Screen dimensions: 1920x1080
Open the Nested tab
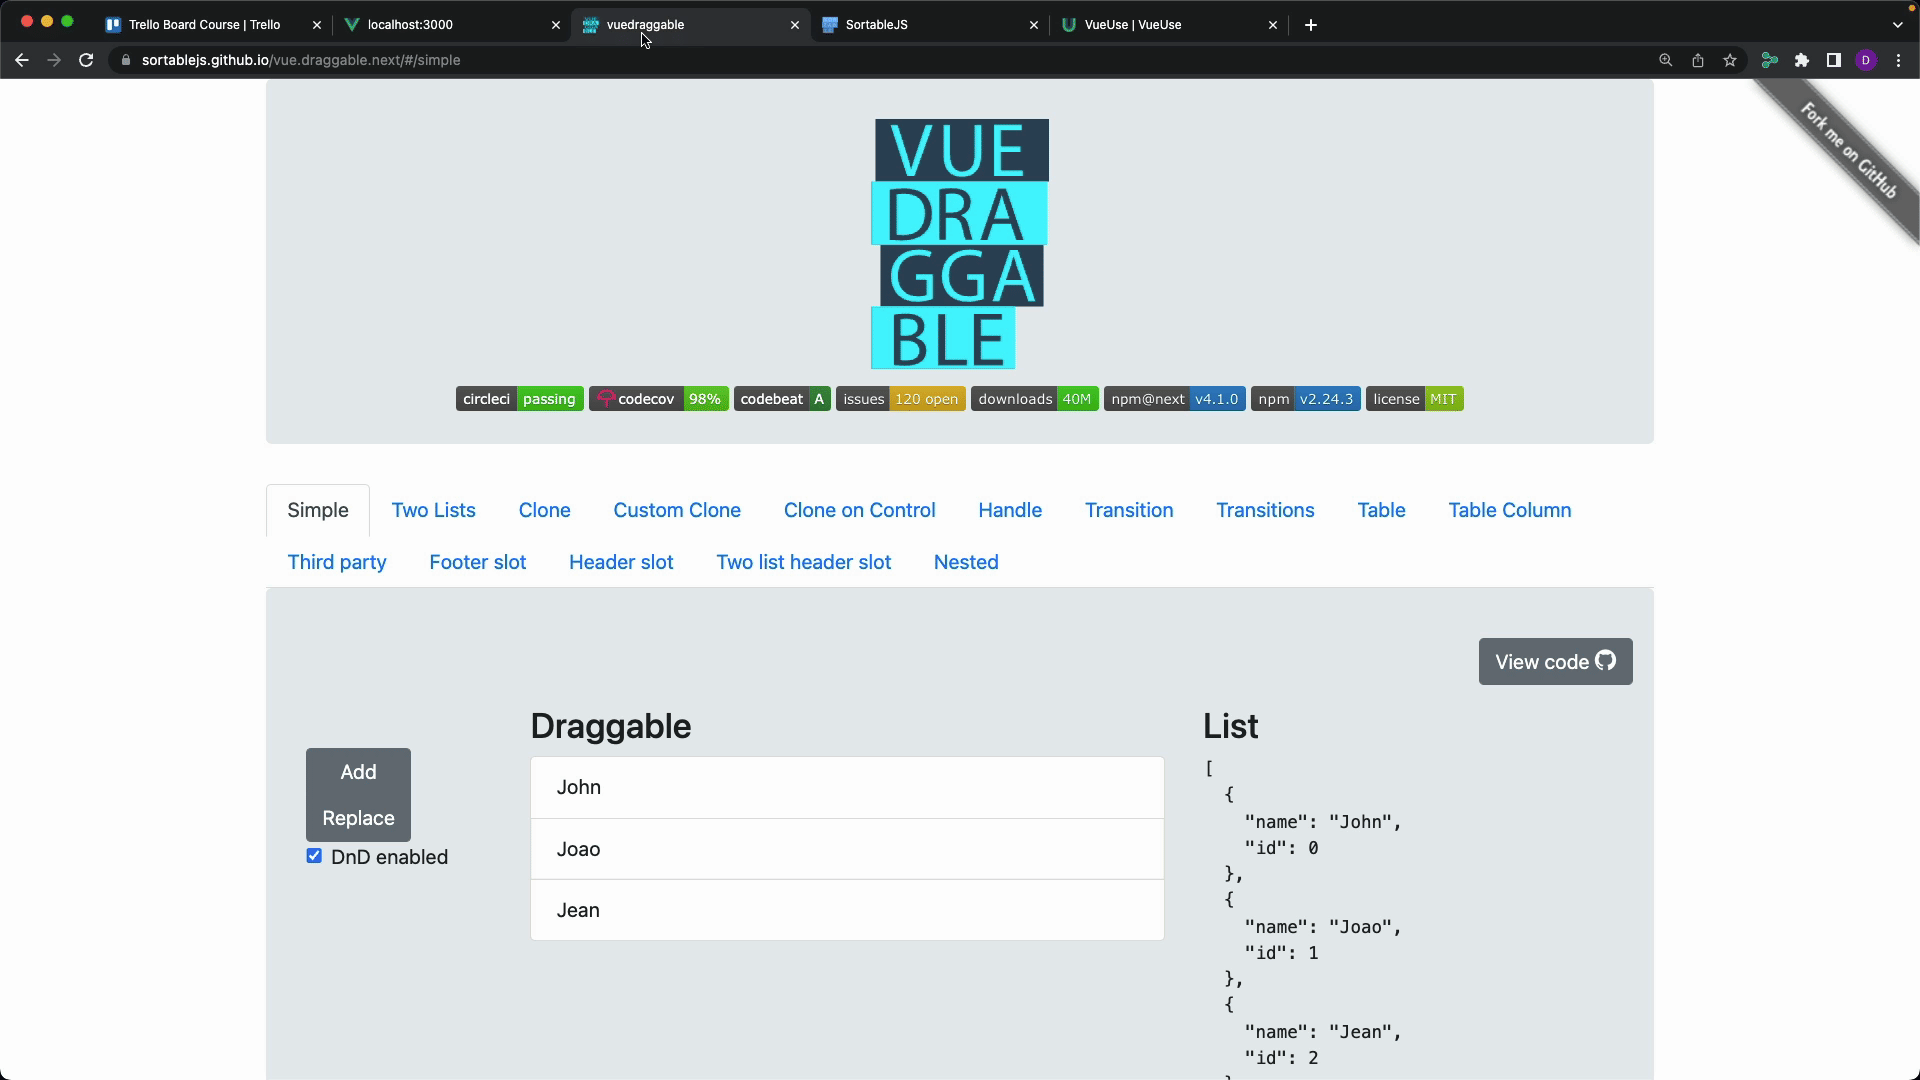coord(966,562)
